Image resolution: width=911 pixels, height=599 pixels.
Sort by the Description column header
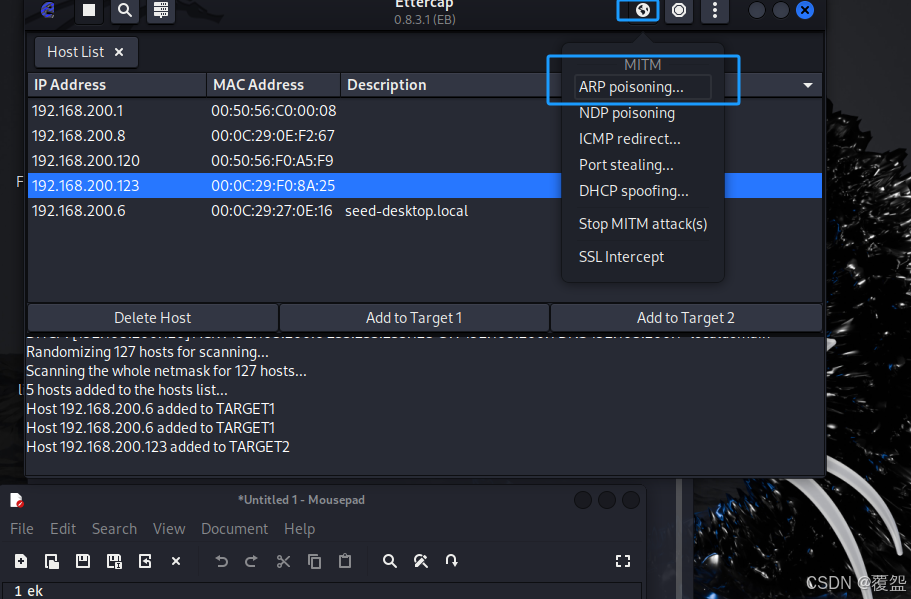coord(451,85)
